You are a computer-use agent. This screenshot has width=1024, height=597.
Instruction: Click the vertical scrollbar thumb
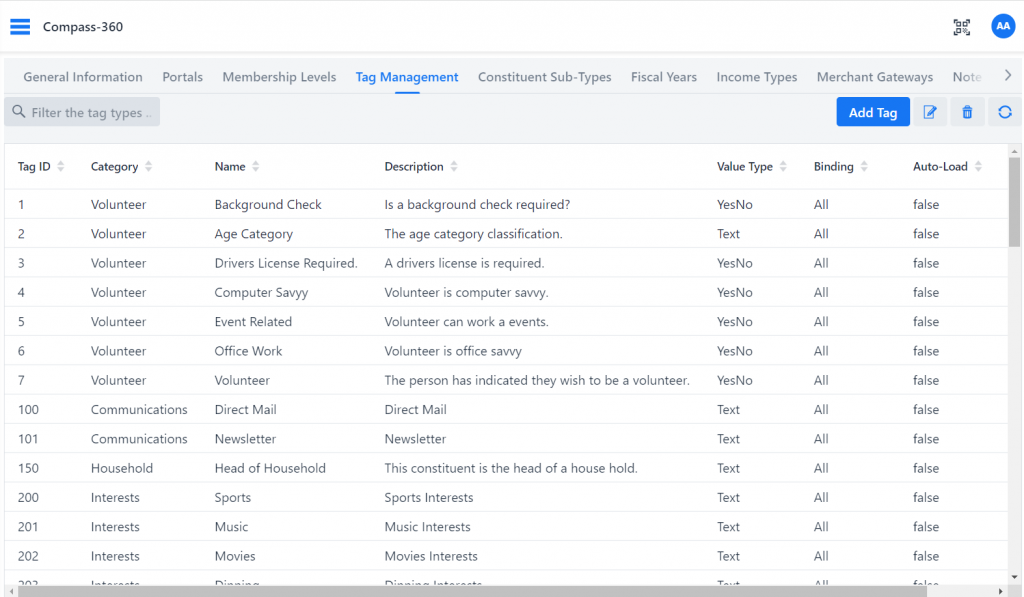click(x=1014, y=202)
